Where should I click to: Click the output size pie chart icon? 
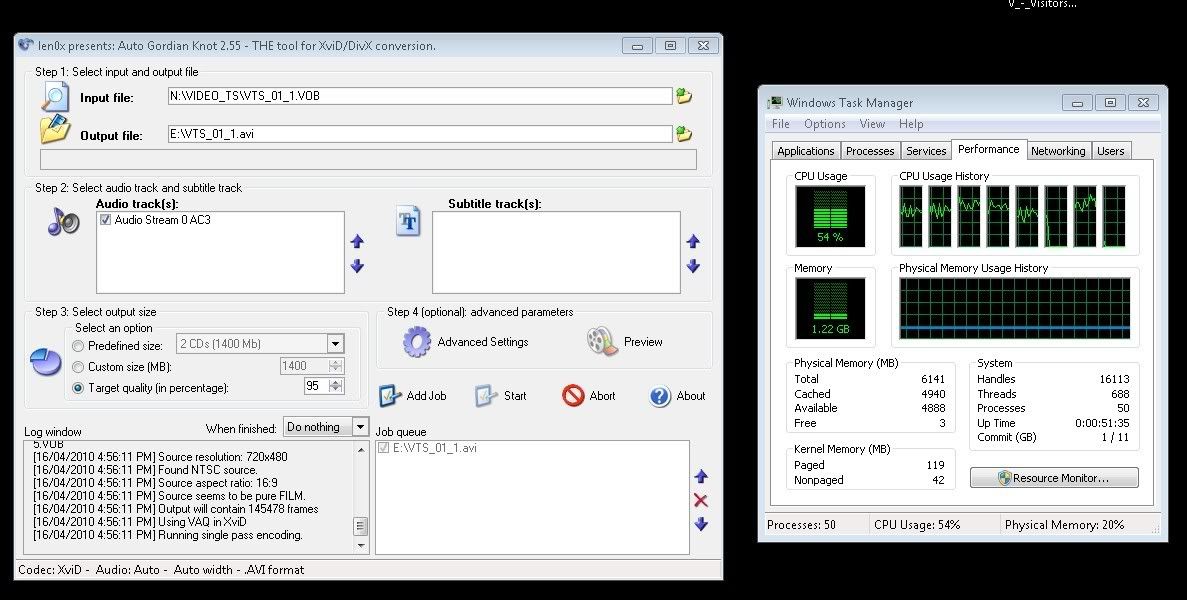coord(45,362)
